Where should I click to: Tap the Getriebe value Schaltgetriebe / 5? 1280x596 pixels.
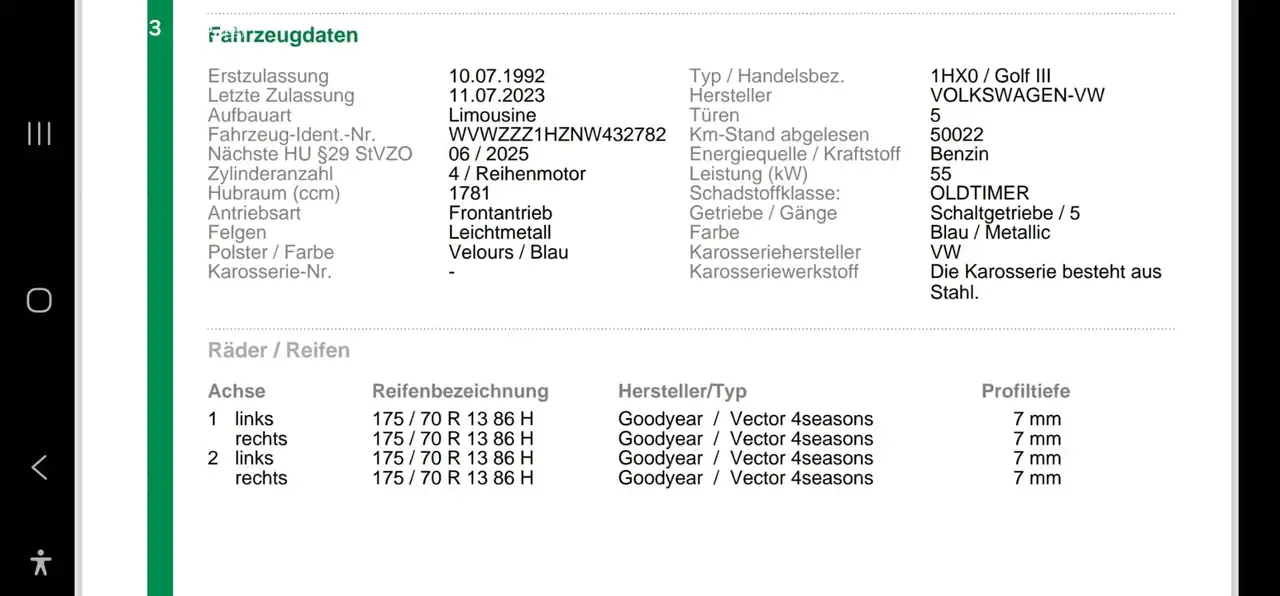[x=1005, y=213]
